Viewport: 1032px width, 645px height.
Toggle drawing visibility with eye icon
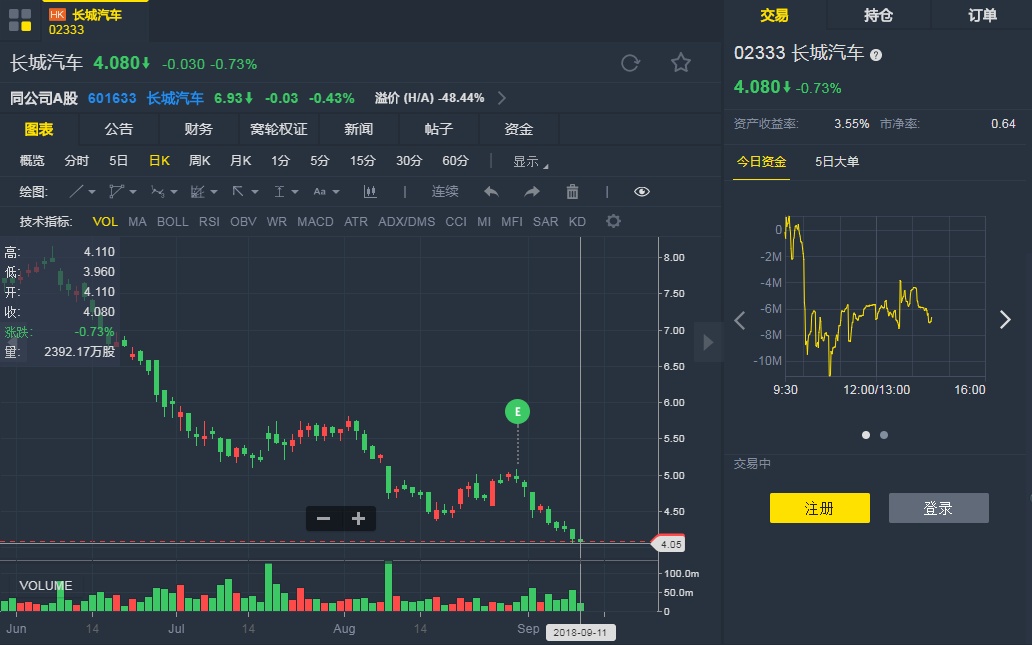[642, 192]
